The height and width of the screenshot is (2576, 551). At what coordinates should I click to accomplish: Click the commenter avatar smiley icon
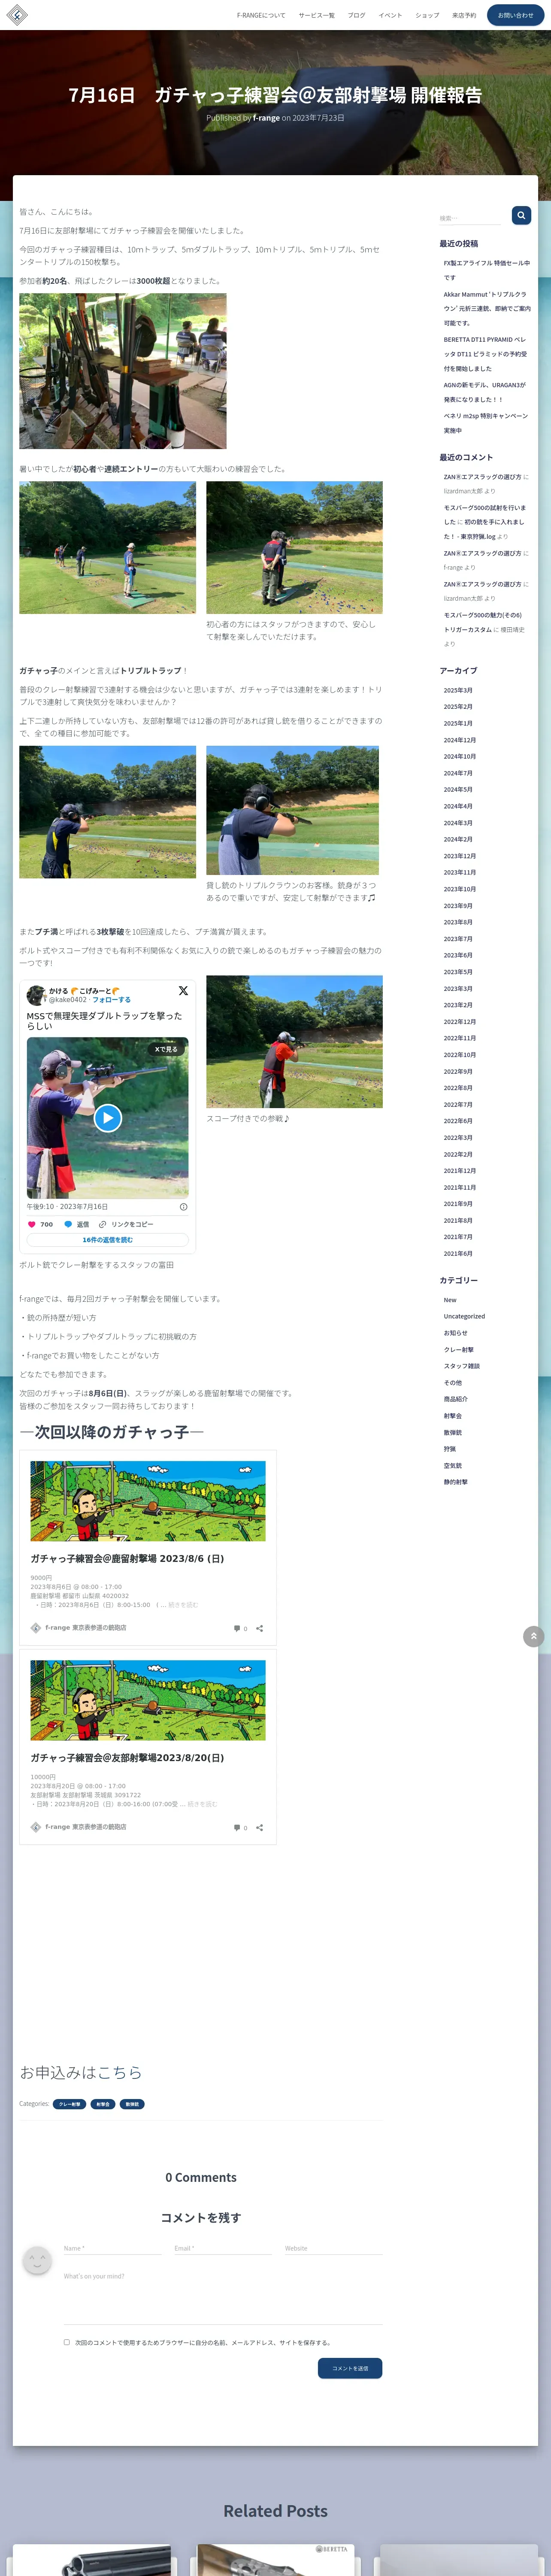click(x=37, y=2260)
